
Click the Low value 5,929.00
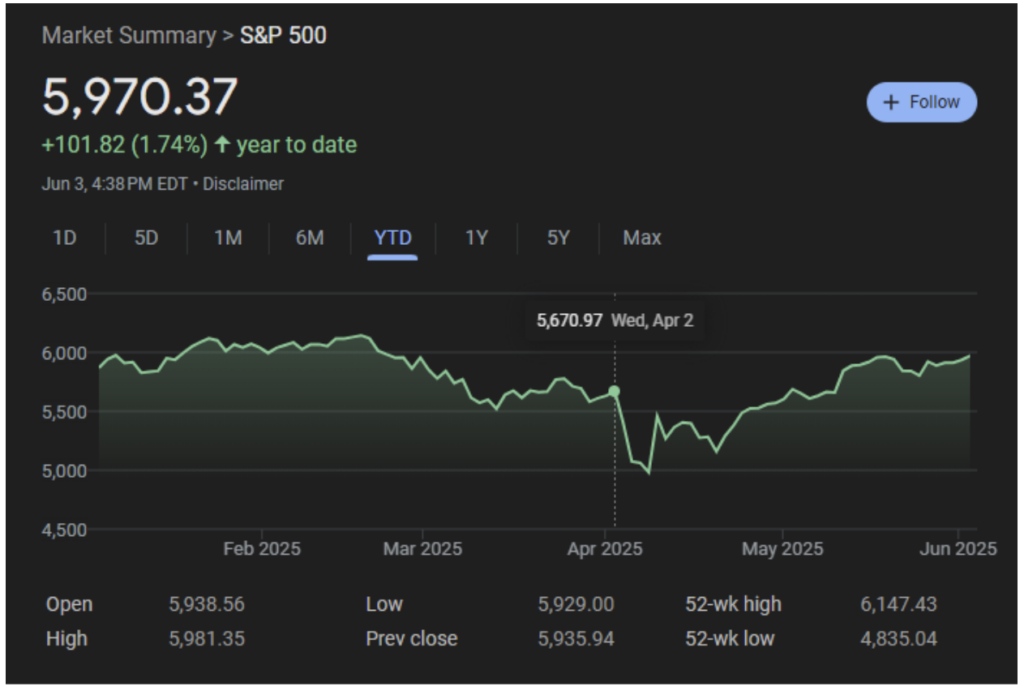click(x=575, y=604)
